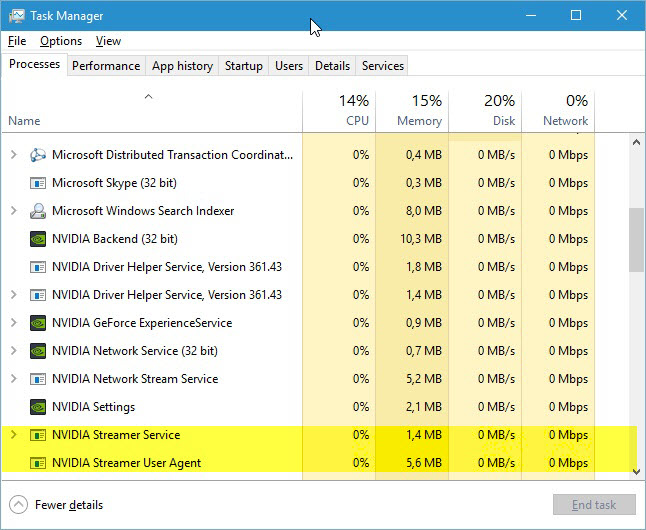The height and width of the screenshot is (530, 646).
Task: Click the Task Manager title bar icon
Action: [16, 16]
